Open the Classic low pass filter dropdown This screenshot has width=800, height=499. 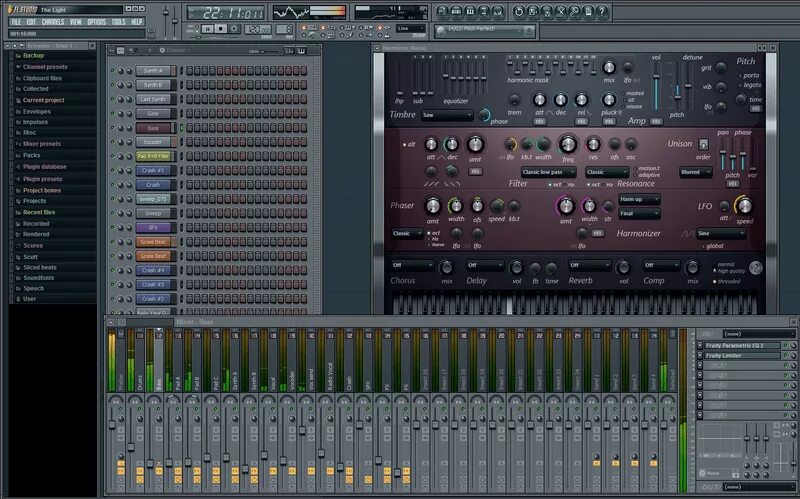[x=548, y=172]
